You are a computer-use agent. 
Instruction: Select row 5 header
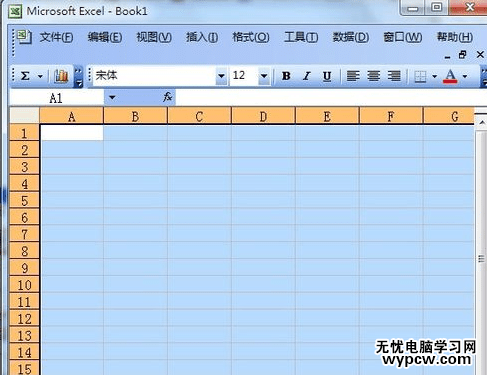click(x=24, y=200)
